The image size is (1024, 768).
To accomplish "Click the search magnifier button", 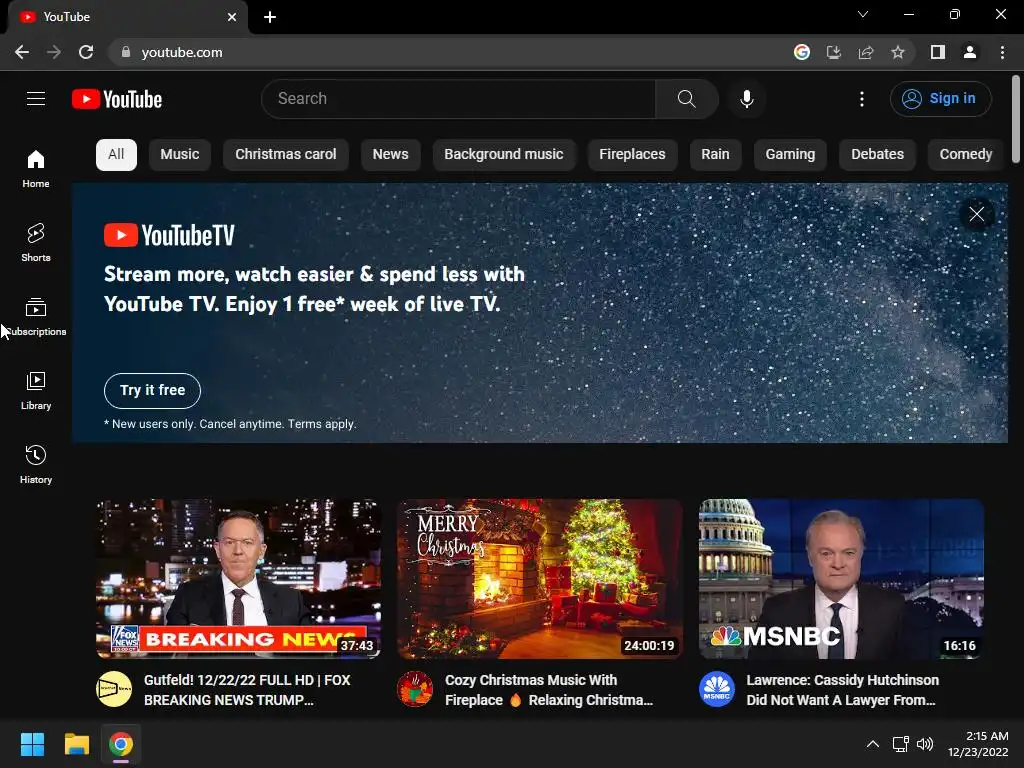I will (x=686, y=99).
